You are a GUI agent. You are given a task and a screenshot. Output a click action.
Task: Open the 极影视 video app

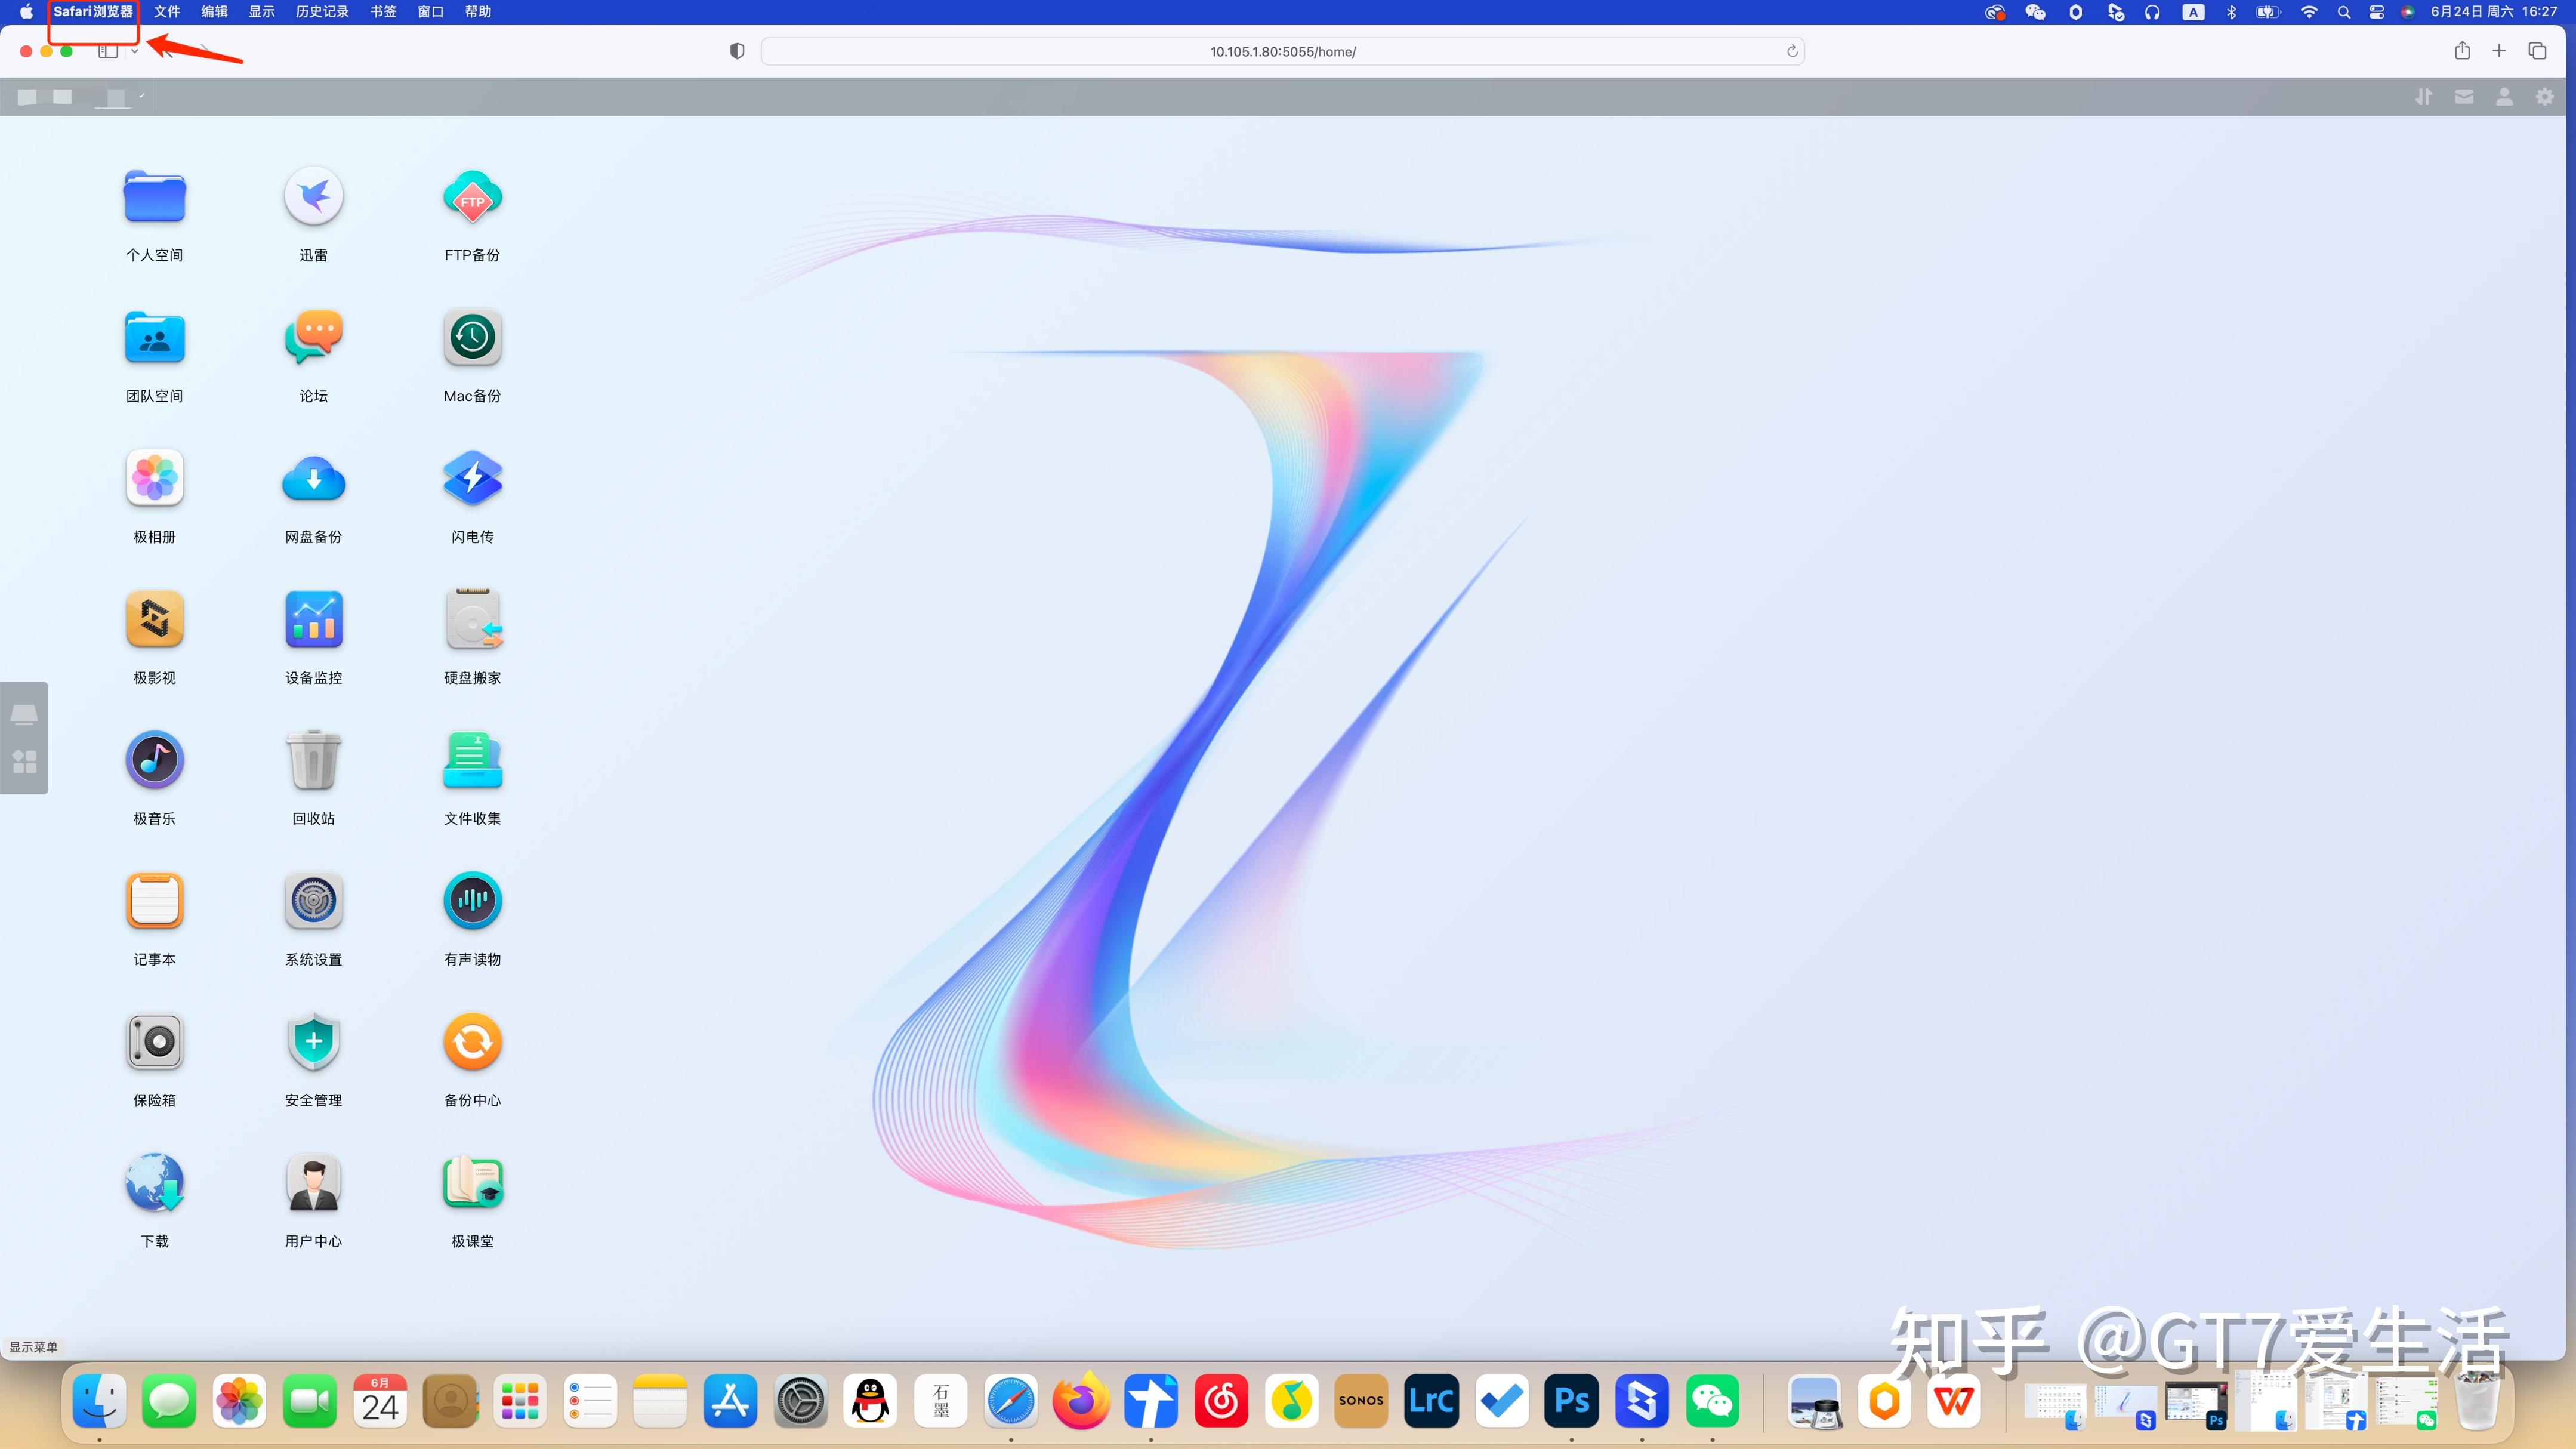point(154,619)
